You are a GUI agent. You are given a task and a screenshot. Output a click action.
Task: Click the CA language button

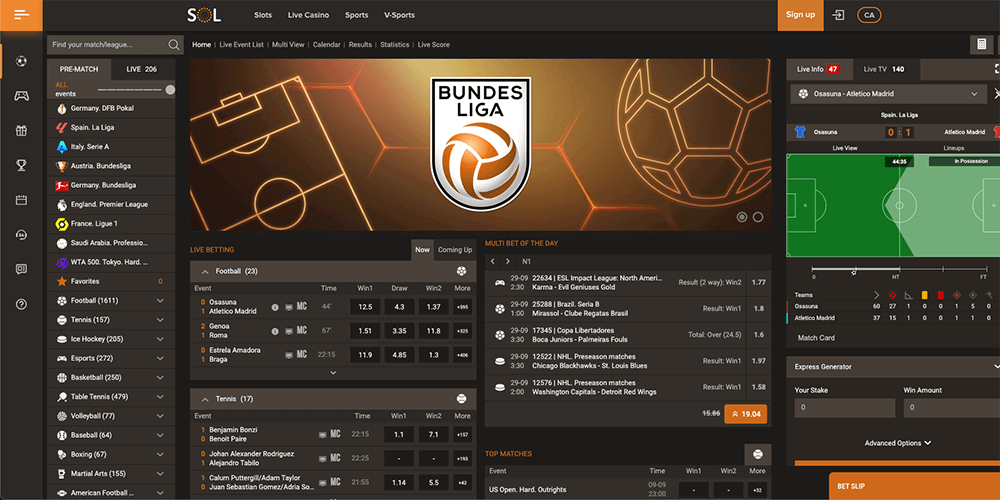coord(869,15)
